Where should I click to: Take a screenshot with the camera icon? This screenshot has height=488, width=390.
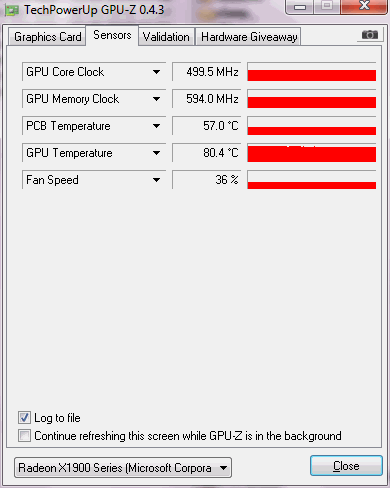[370, 35]
